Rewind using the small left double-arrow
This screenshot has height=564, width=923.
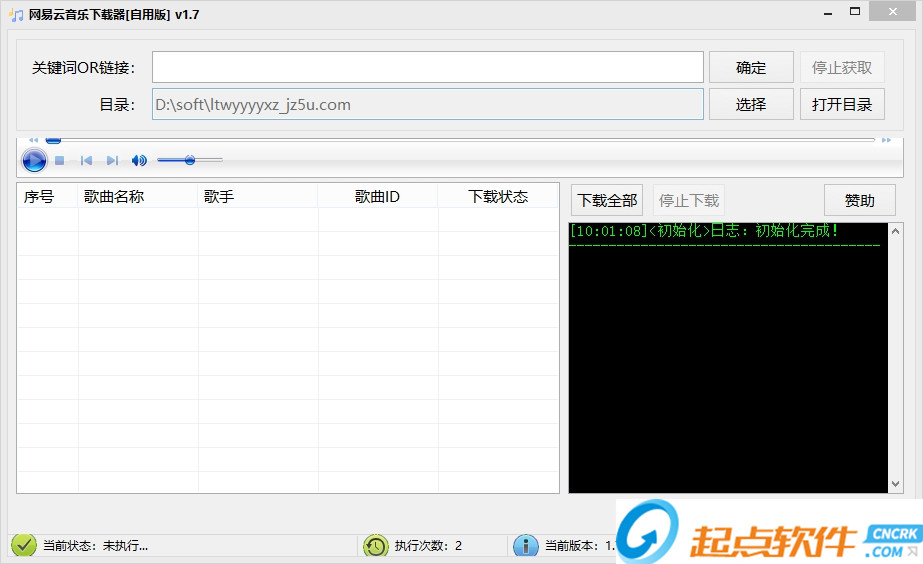coord(34,140)
